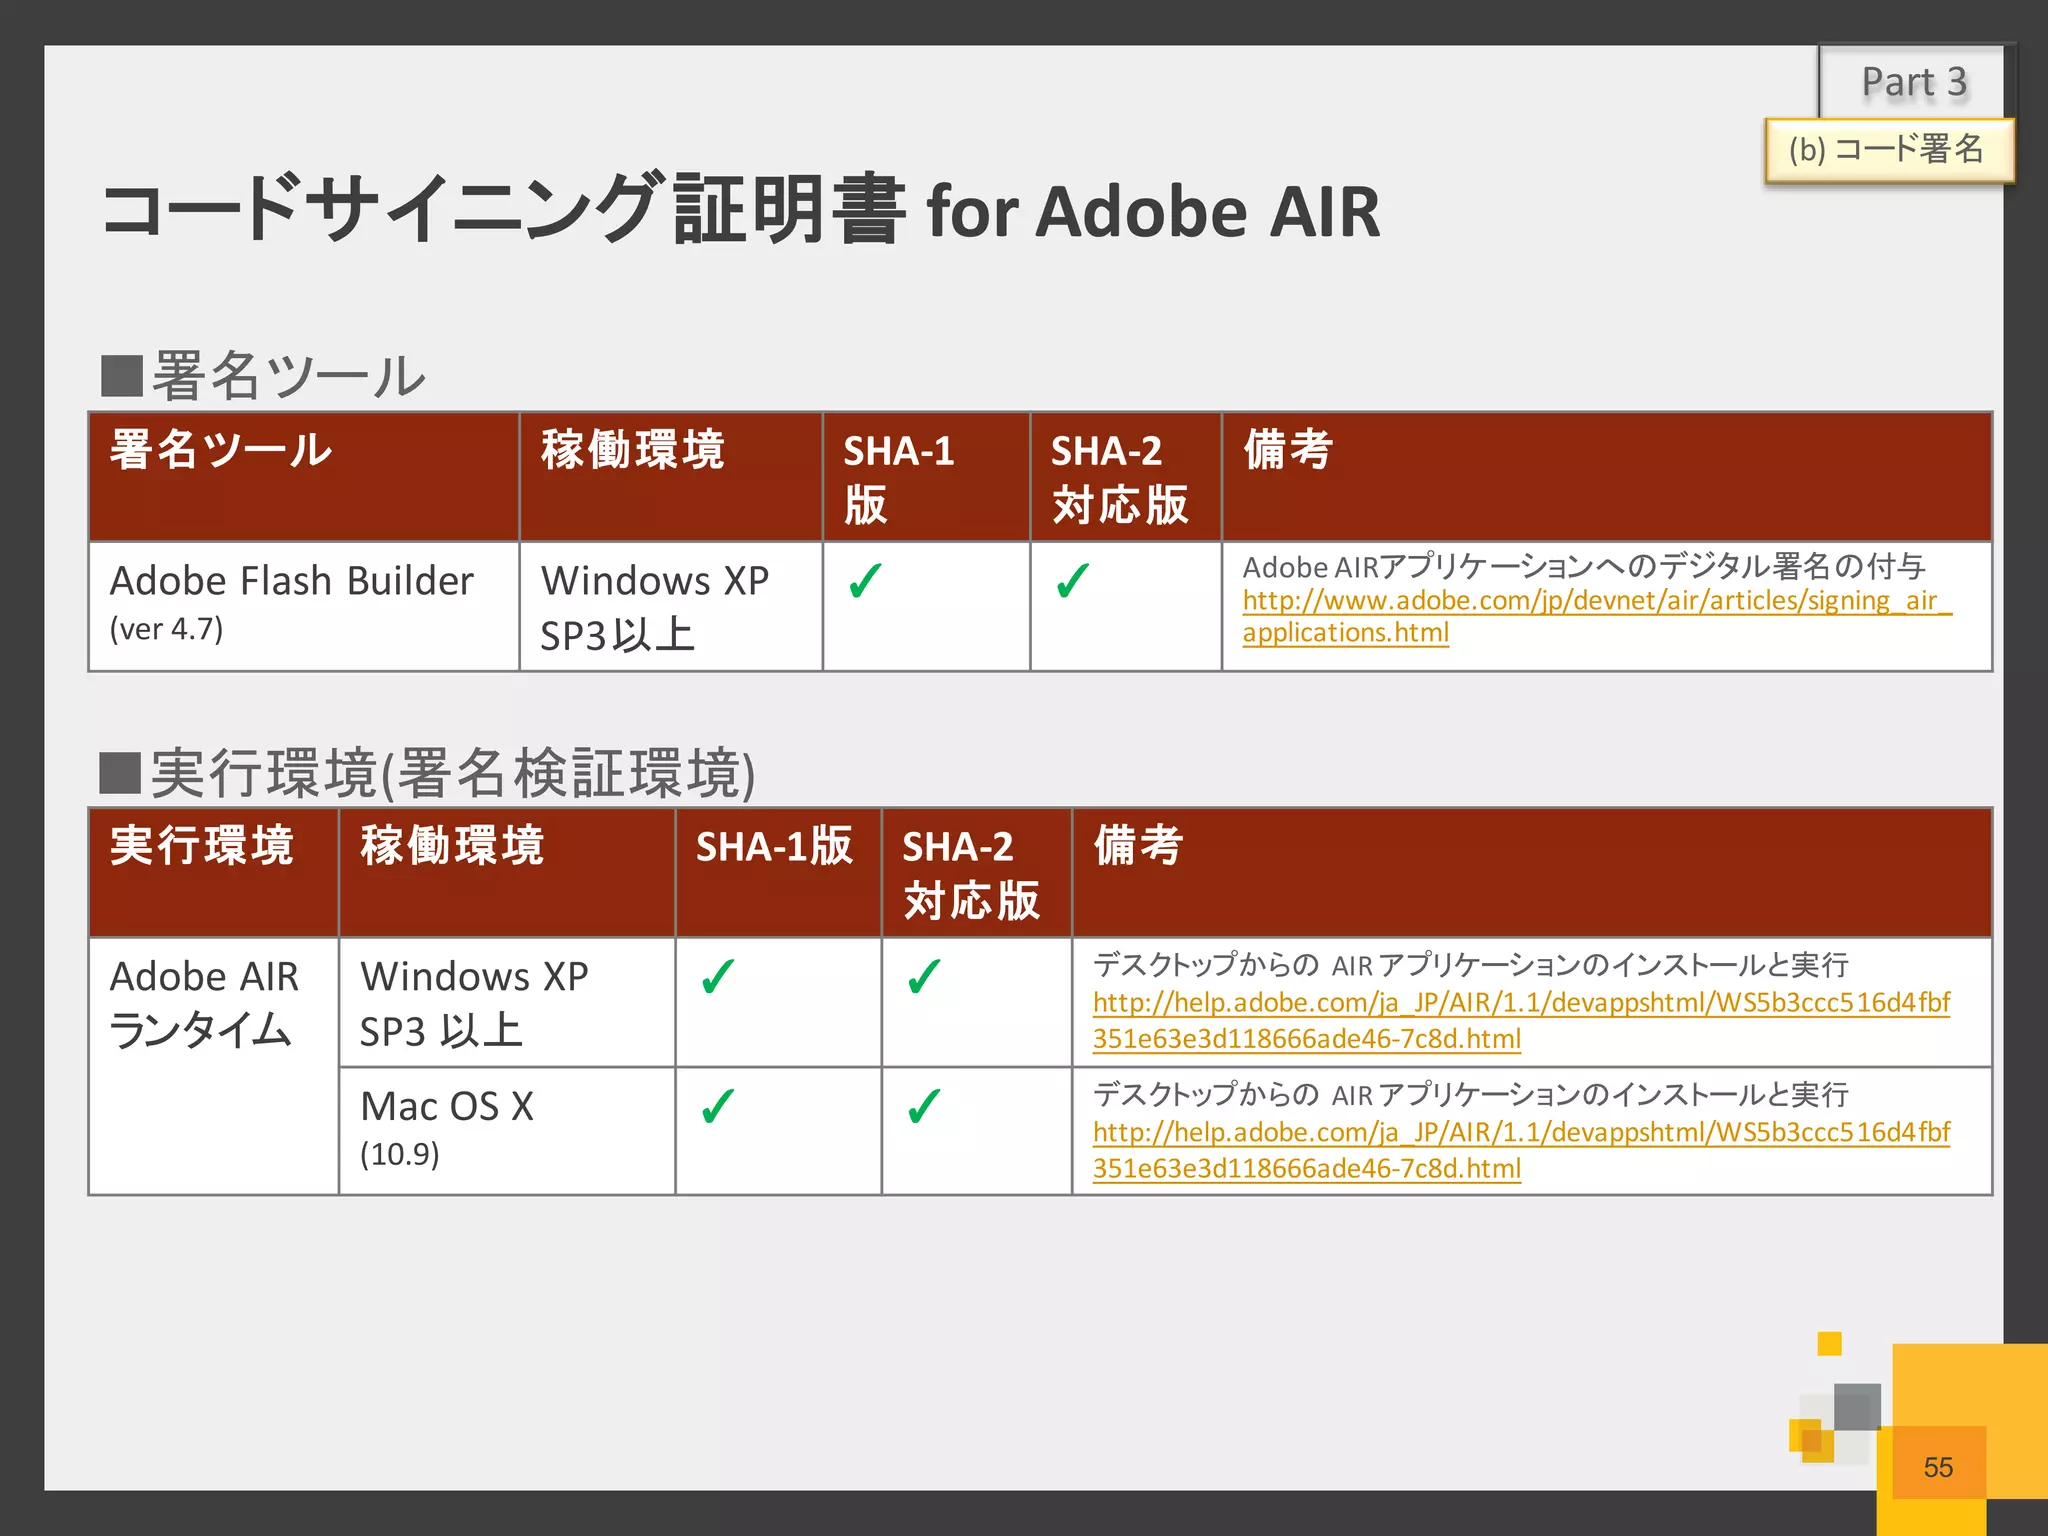The width and height of the screenshot is (2048, 1536).
Task: Click the SHA-2 checkmark in Adobe Flash Builder row
Action: tap(1072, 580)
